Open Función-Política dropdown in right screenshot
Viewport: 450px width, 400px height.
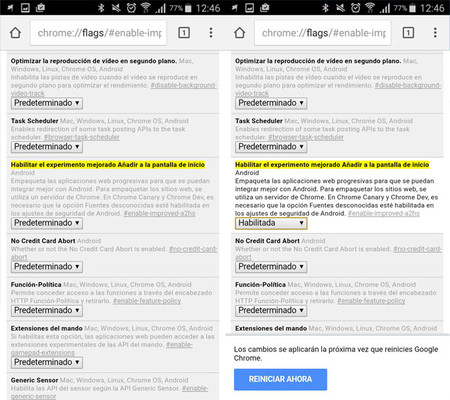point(271,310)
